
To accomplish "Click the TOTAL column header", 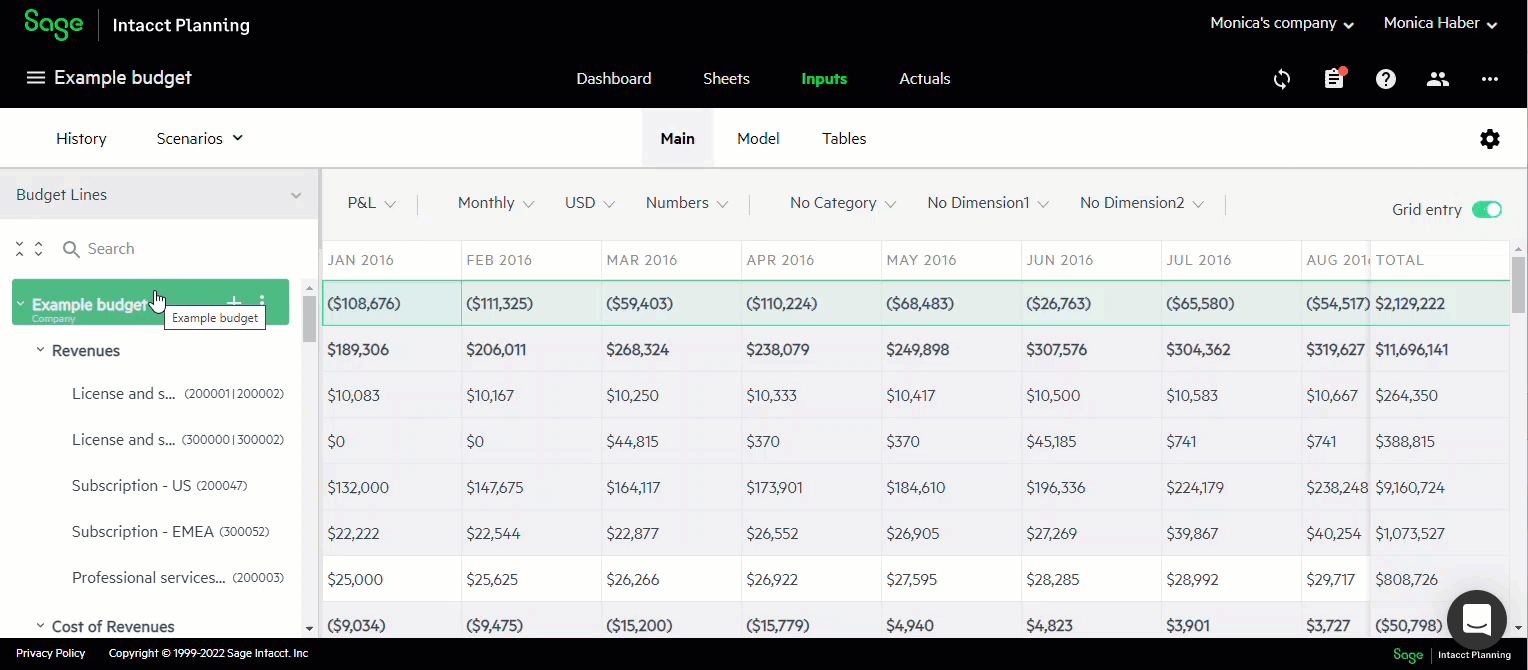I will click(x=1439, y=260).
